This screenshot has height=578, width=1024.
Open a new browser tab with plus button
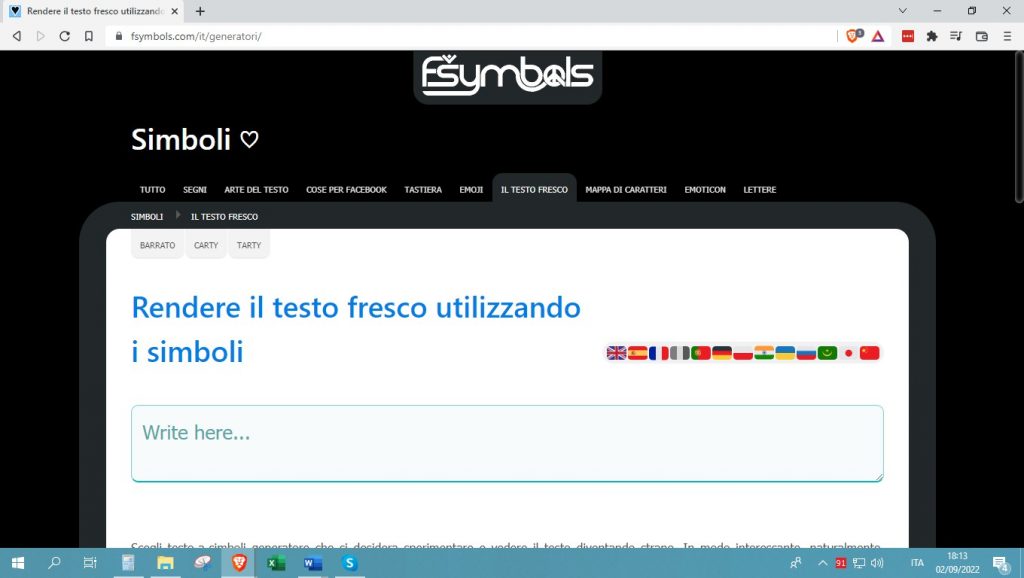[200, 11]
